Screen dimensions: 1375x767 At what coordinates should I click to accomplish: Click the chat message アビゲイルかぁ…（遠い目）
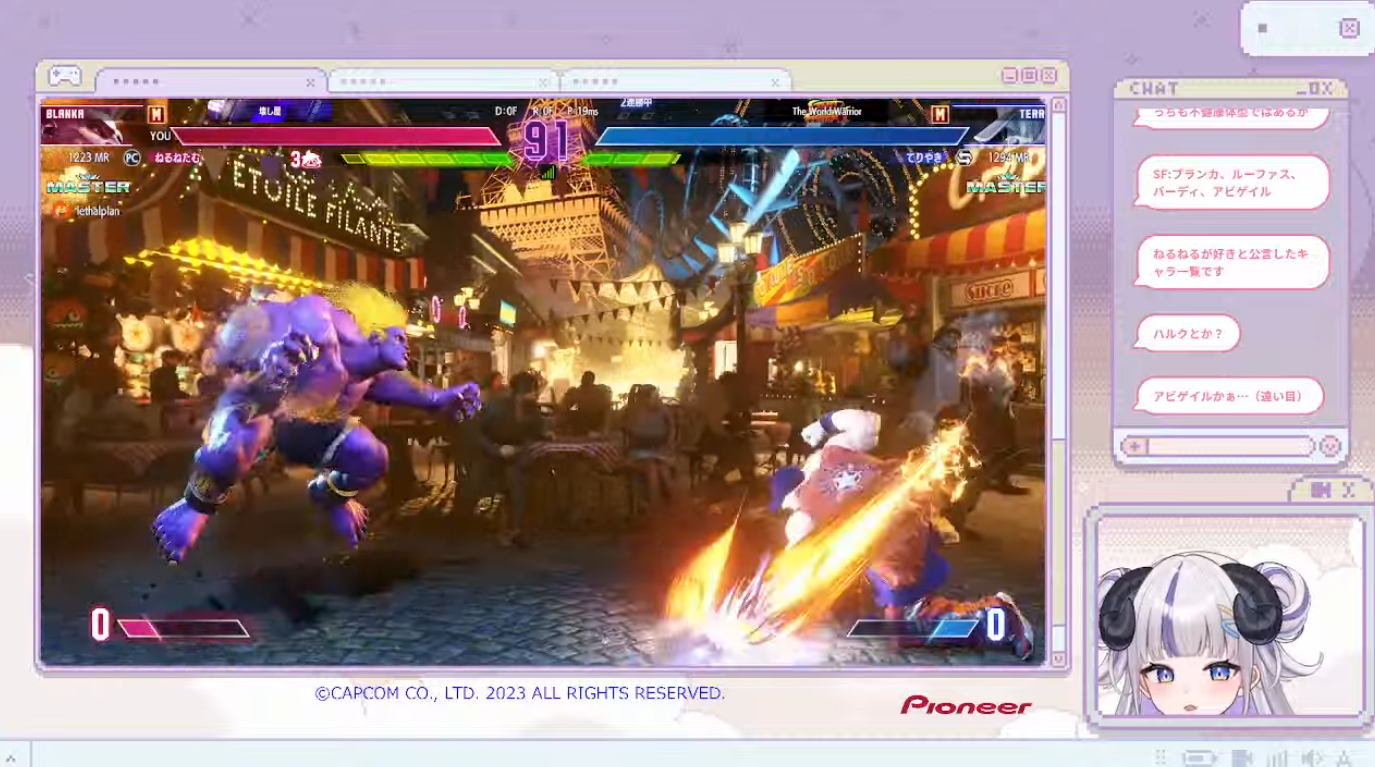(x=1231, y=396)
